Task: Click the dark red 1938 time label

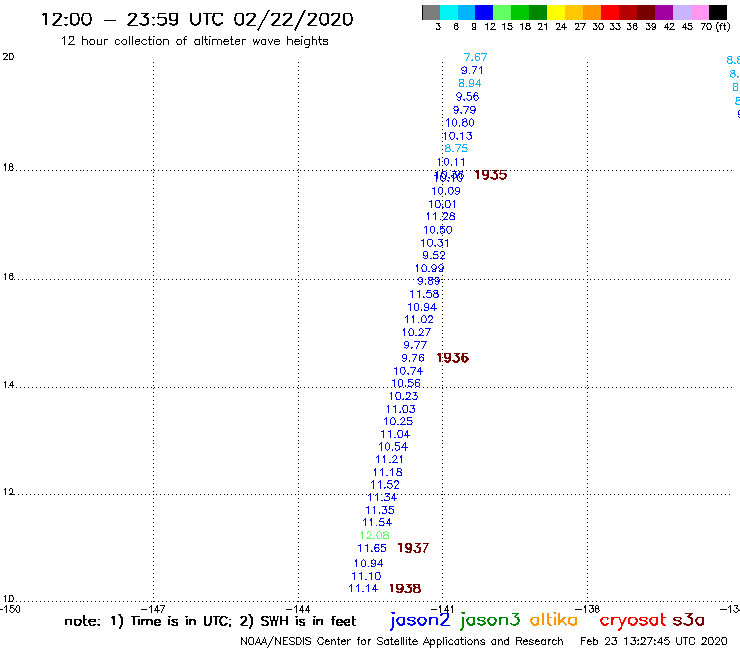Action: [x=405, y=589]
